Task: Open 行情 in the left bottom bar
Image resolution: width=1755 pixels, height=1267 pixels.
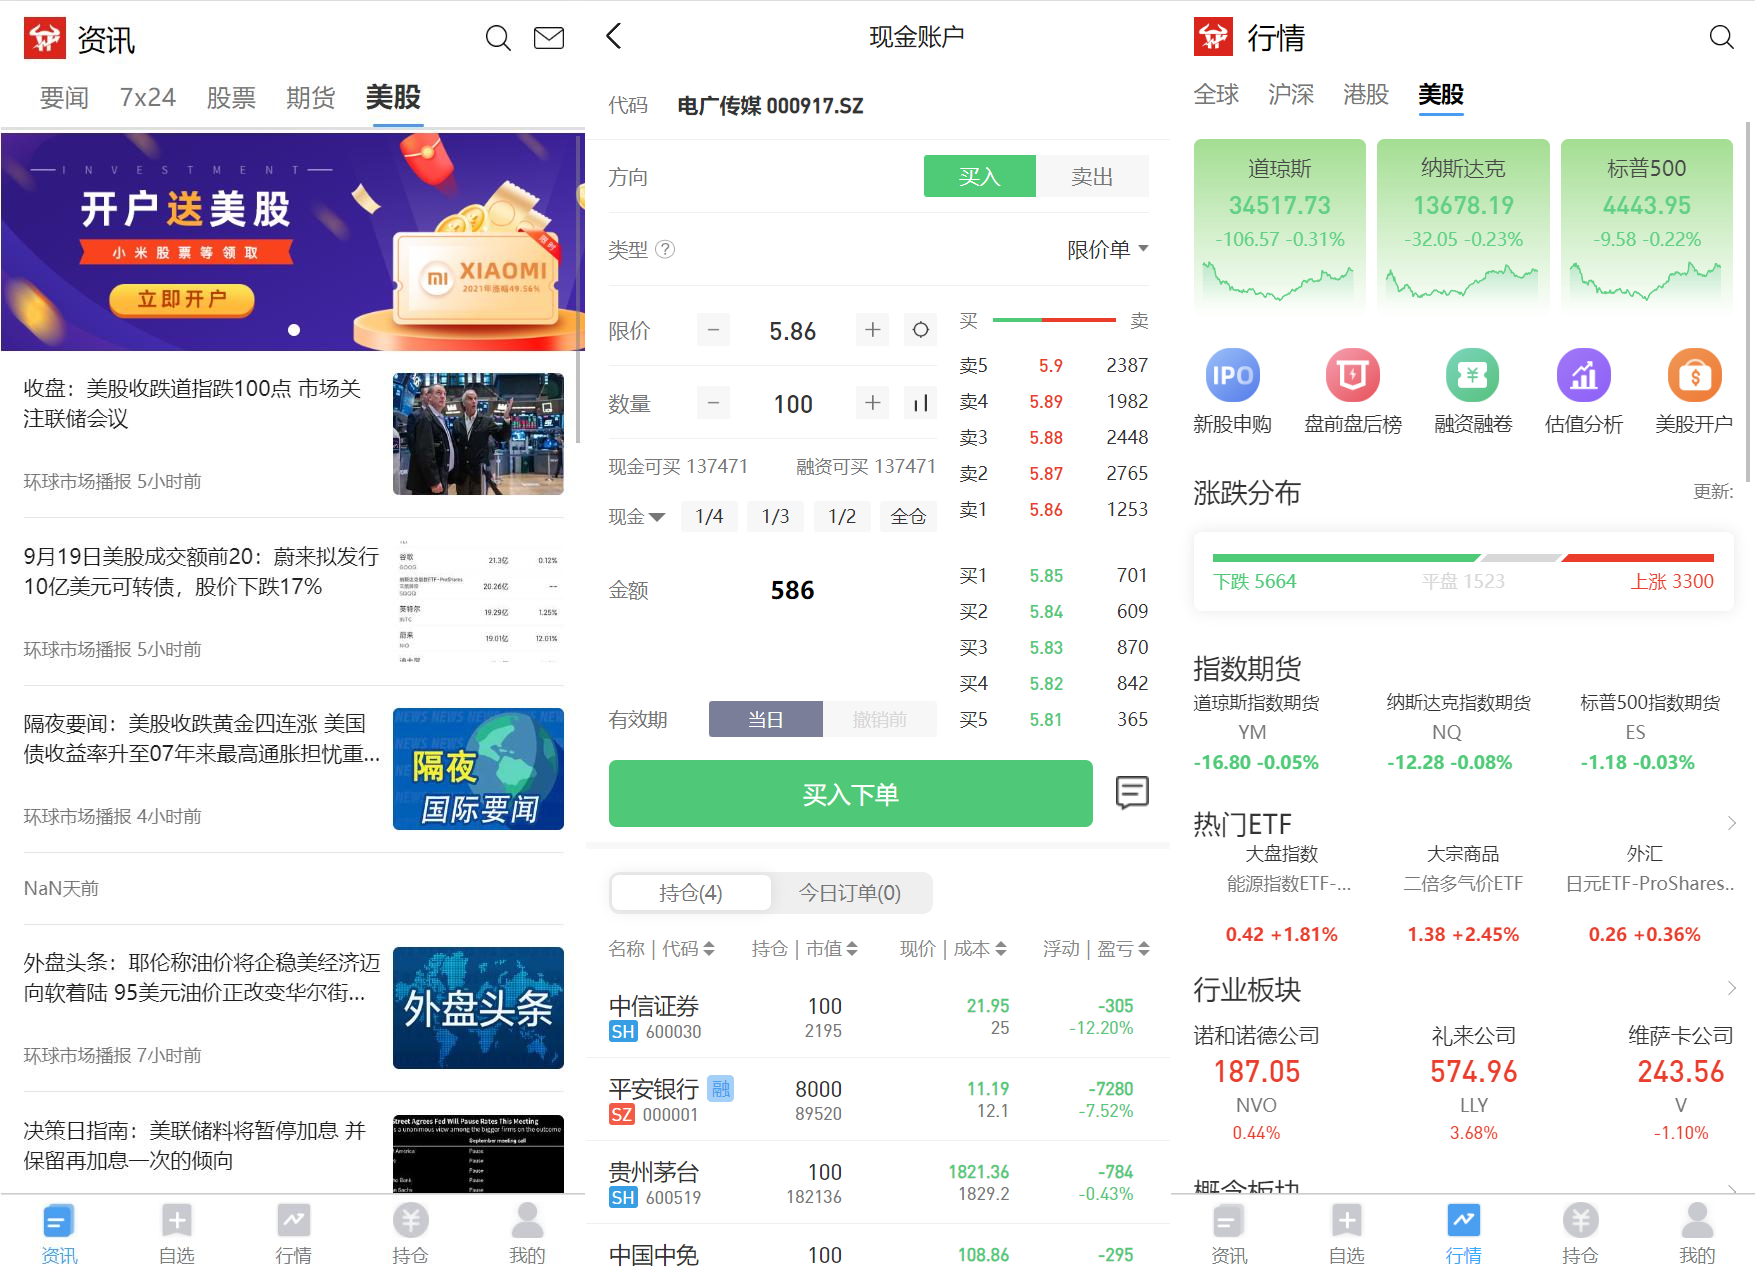Action: click(x=293, y=1234)
